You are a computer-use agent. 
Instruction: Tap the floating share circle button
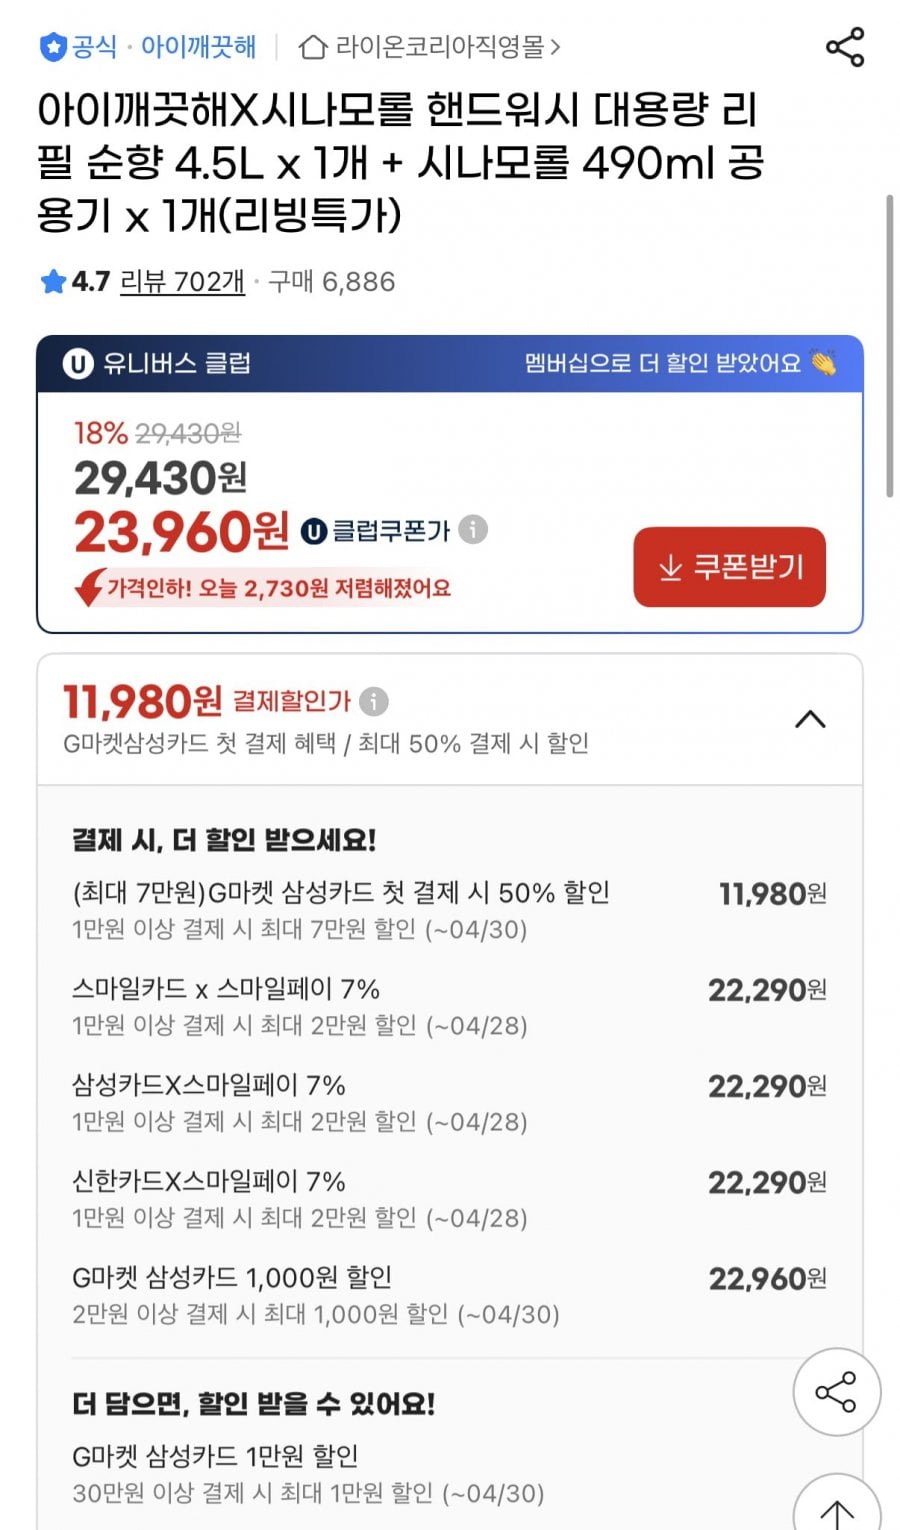pyautogui.click(x=836, y=1391)
